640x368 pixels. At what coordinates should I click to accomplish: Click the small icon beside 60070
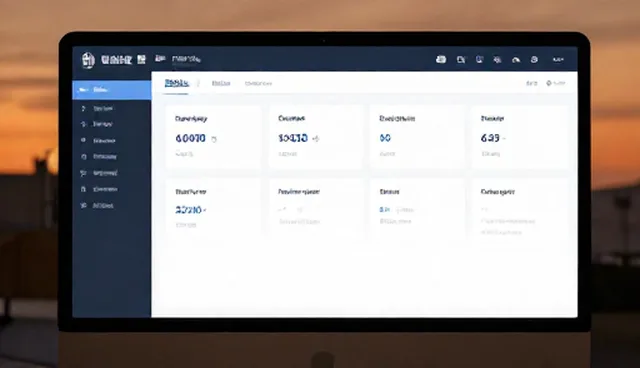214,140
